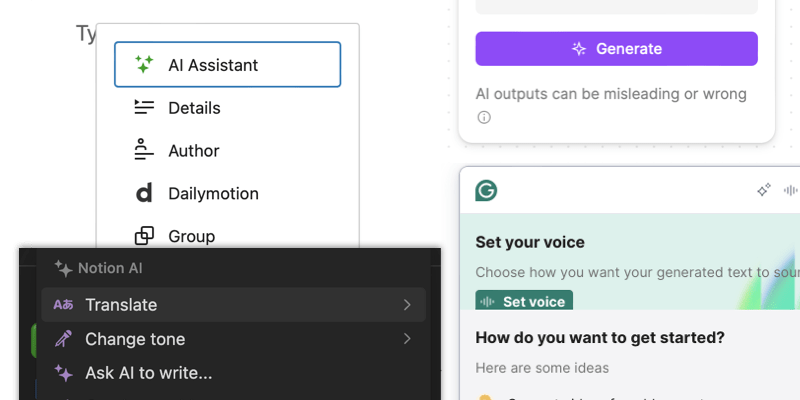Viewport: 800px width, 400px height.
Task: Click the sparkle icon in Grammarly header
Action: pos(764,190)
